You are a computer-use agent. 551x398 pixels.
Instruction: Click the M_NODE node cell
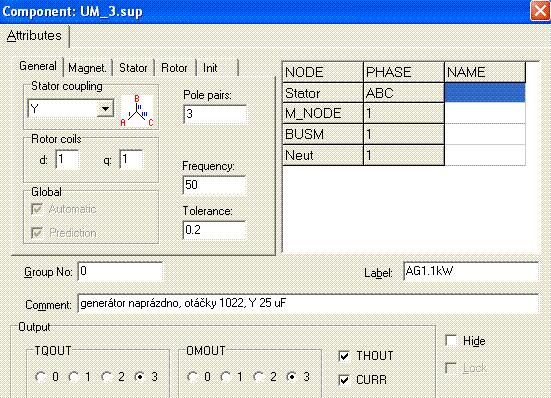point(323,113)
